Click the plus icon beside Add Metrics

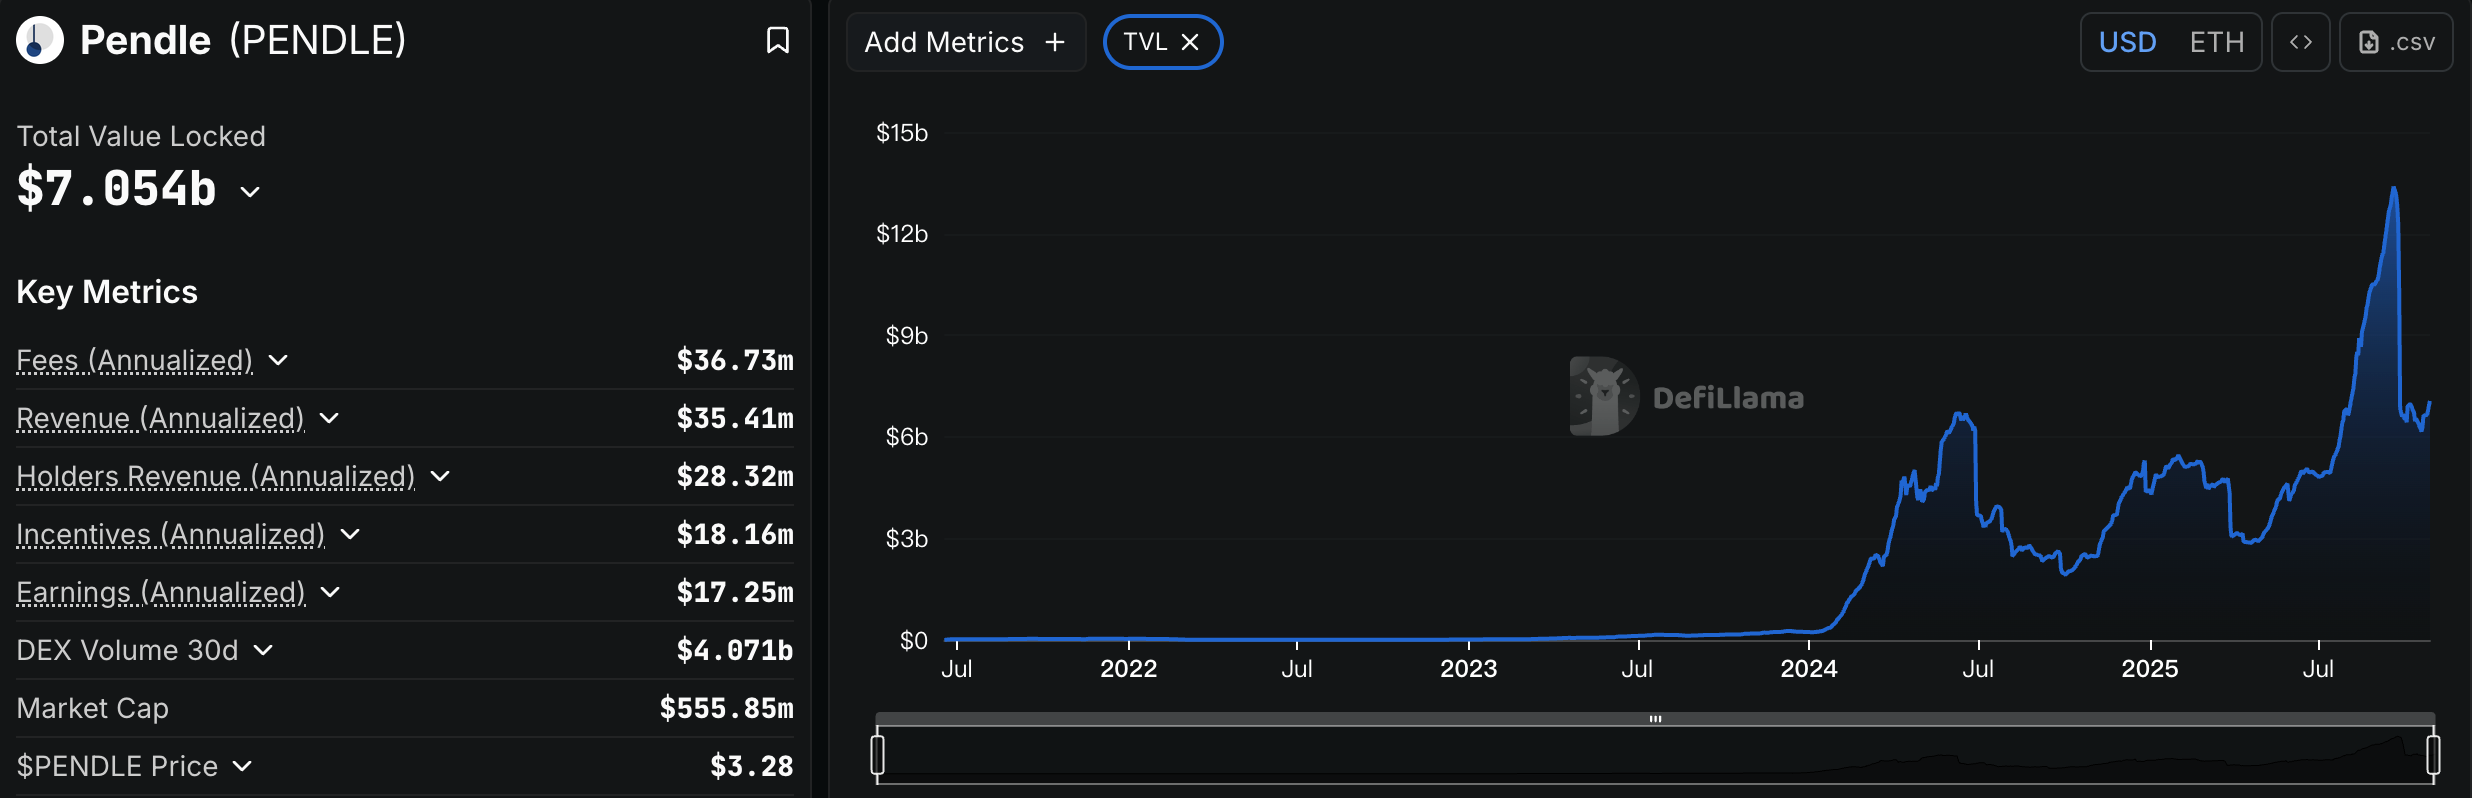point(1055,41)
